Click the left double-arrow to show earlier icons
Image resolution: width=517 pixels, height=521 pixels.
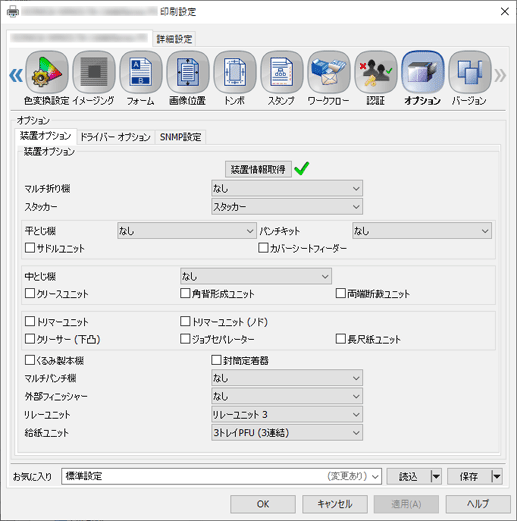coord(16,75)
